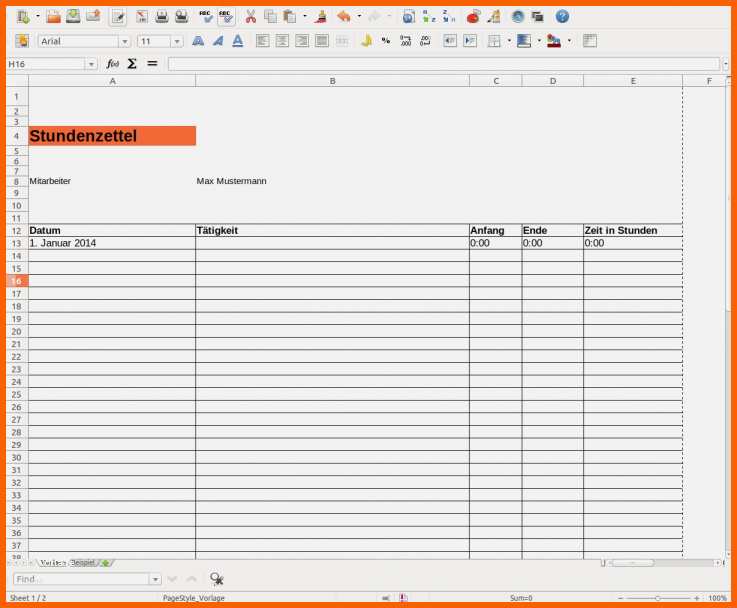The height and width of the screenshot is (608, 737).
Task: Expand the formula bar arrow
Action: [726, 64]
